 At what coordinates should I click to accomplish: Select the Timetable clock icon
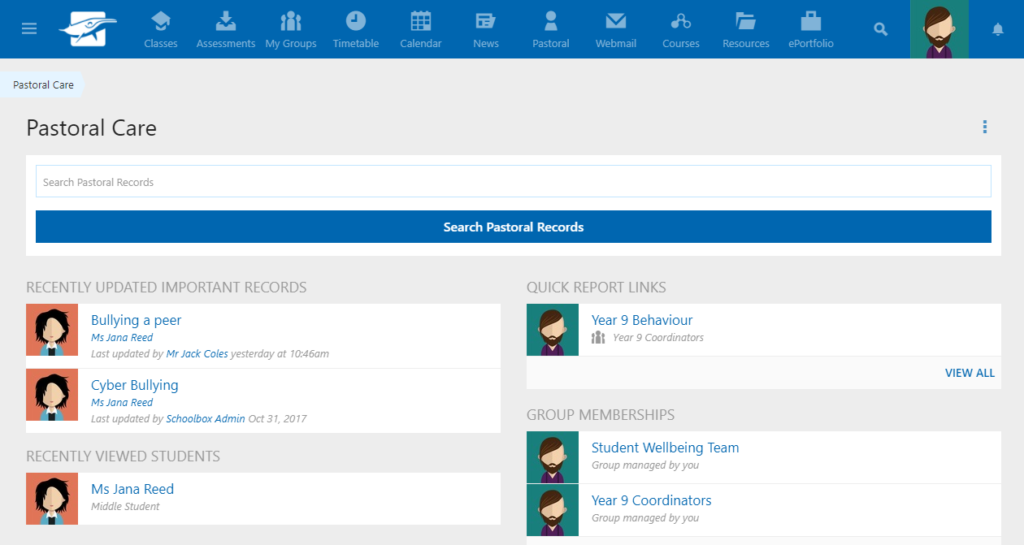point(356,29)
